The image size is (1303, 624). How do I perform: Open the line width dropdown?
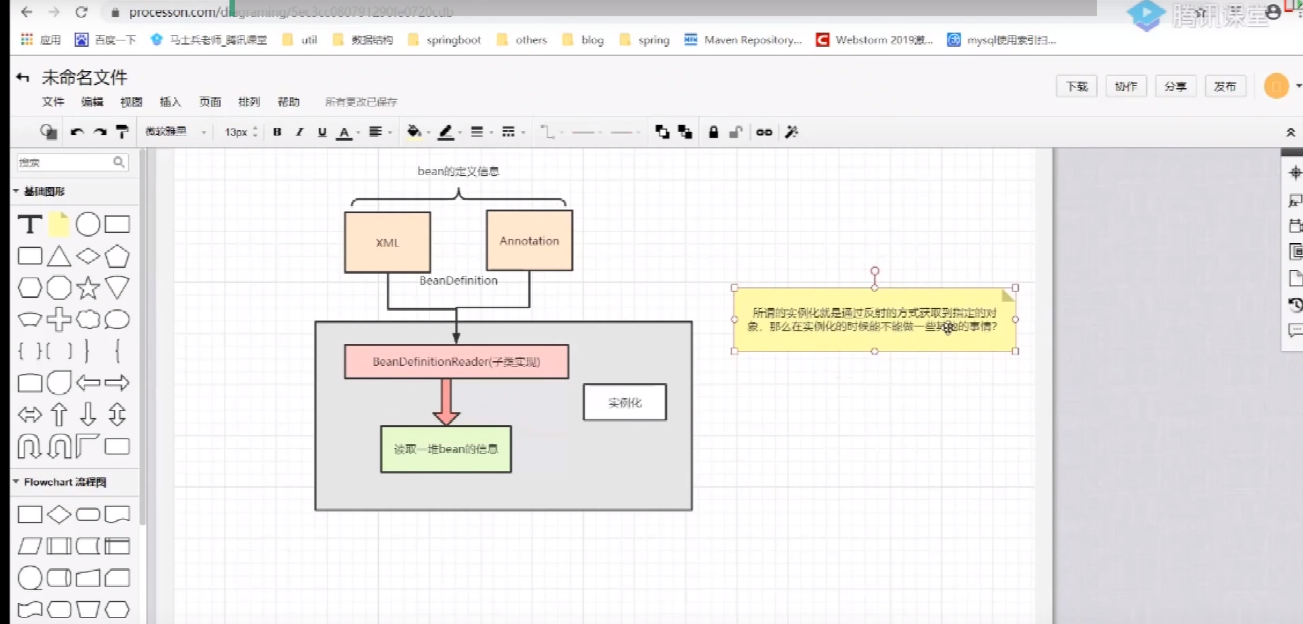pyautogui.click(x=480, y=132)
